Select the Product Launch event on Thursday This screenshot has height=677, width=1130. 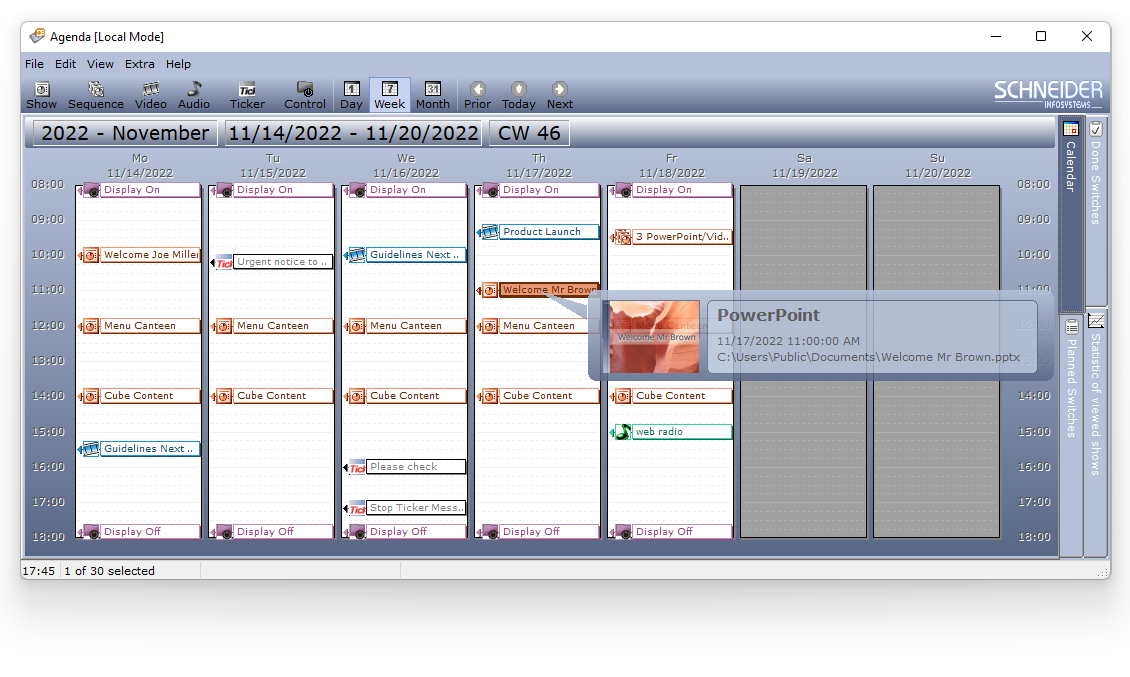coord(541,232)
